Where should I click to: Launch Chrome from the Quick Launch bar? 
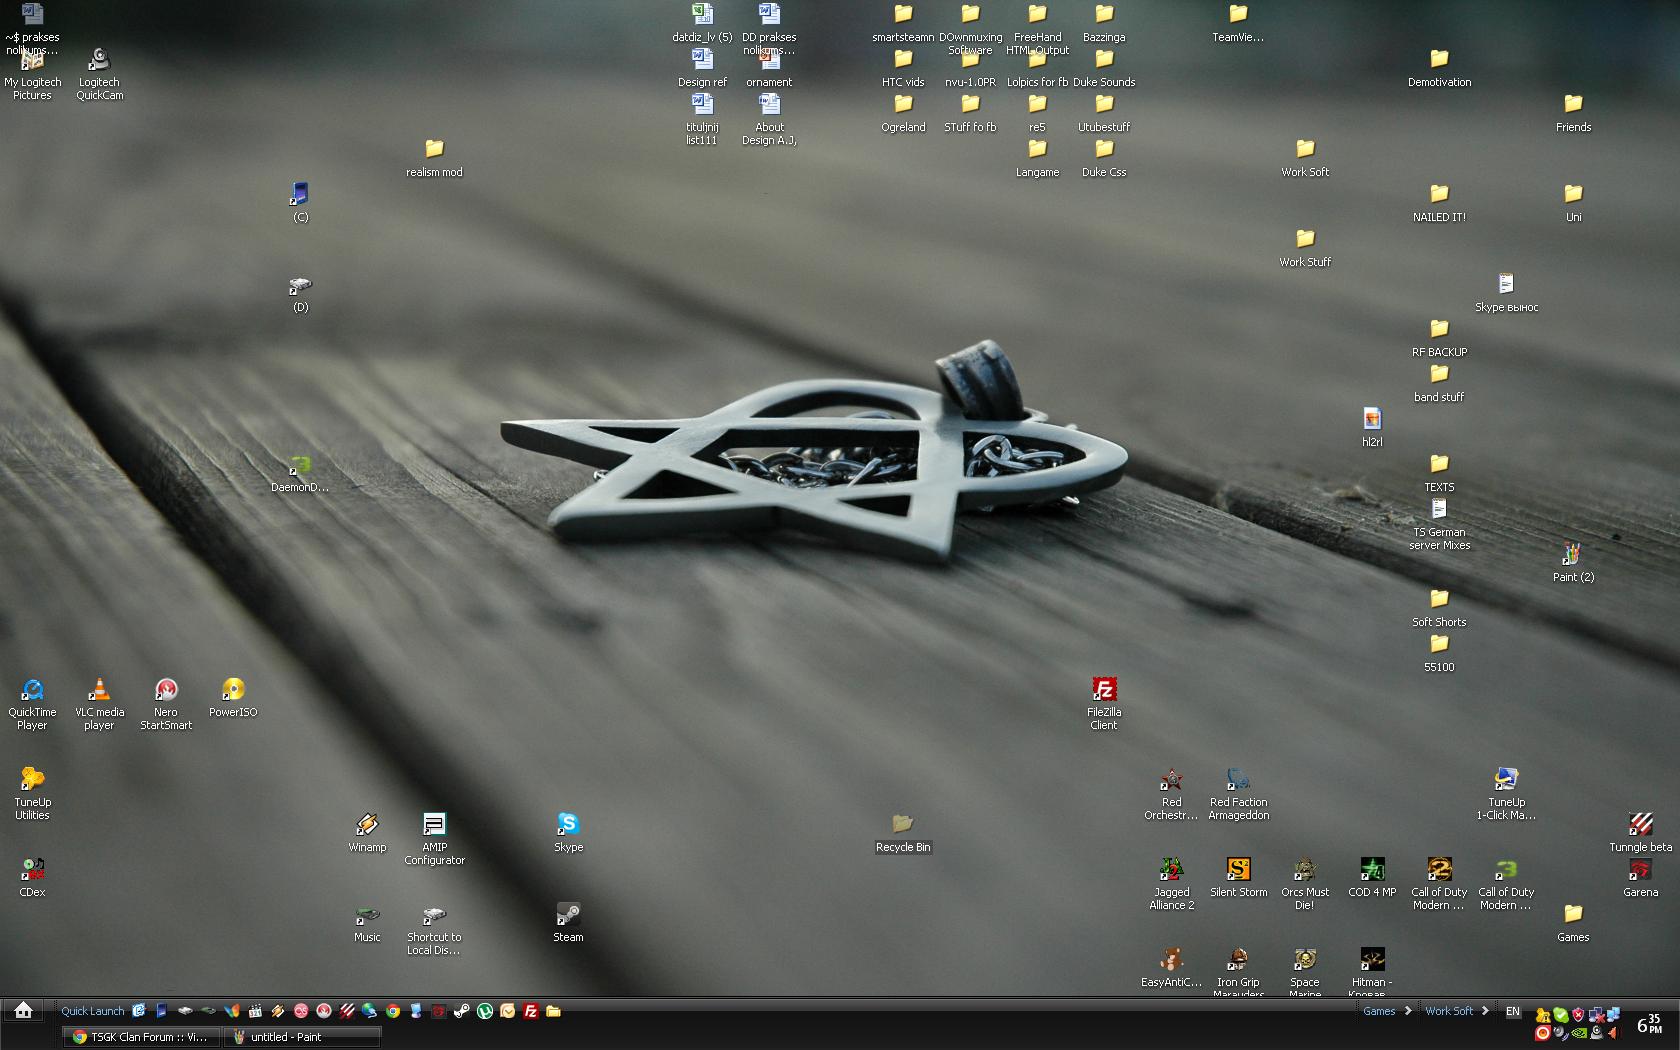pos(392,1011)
